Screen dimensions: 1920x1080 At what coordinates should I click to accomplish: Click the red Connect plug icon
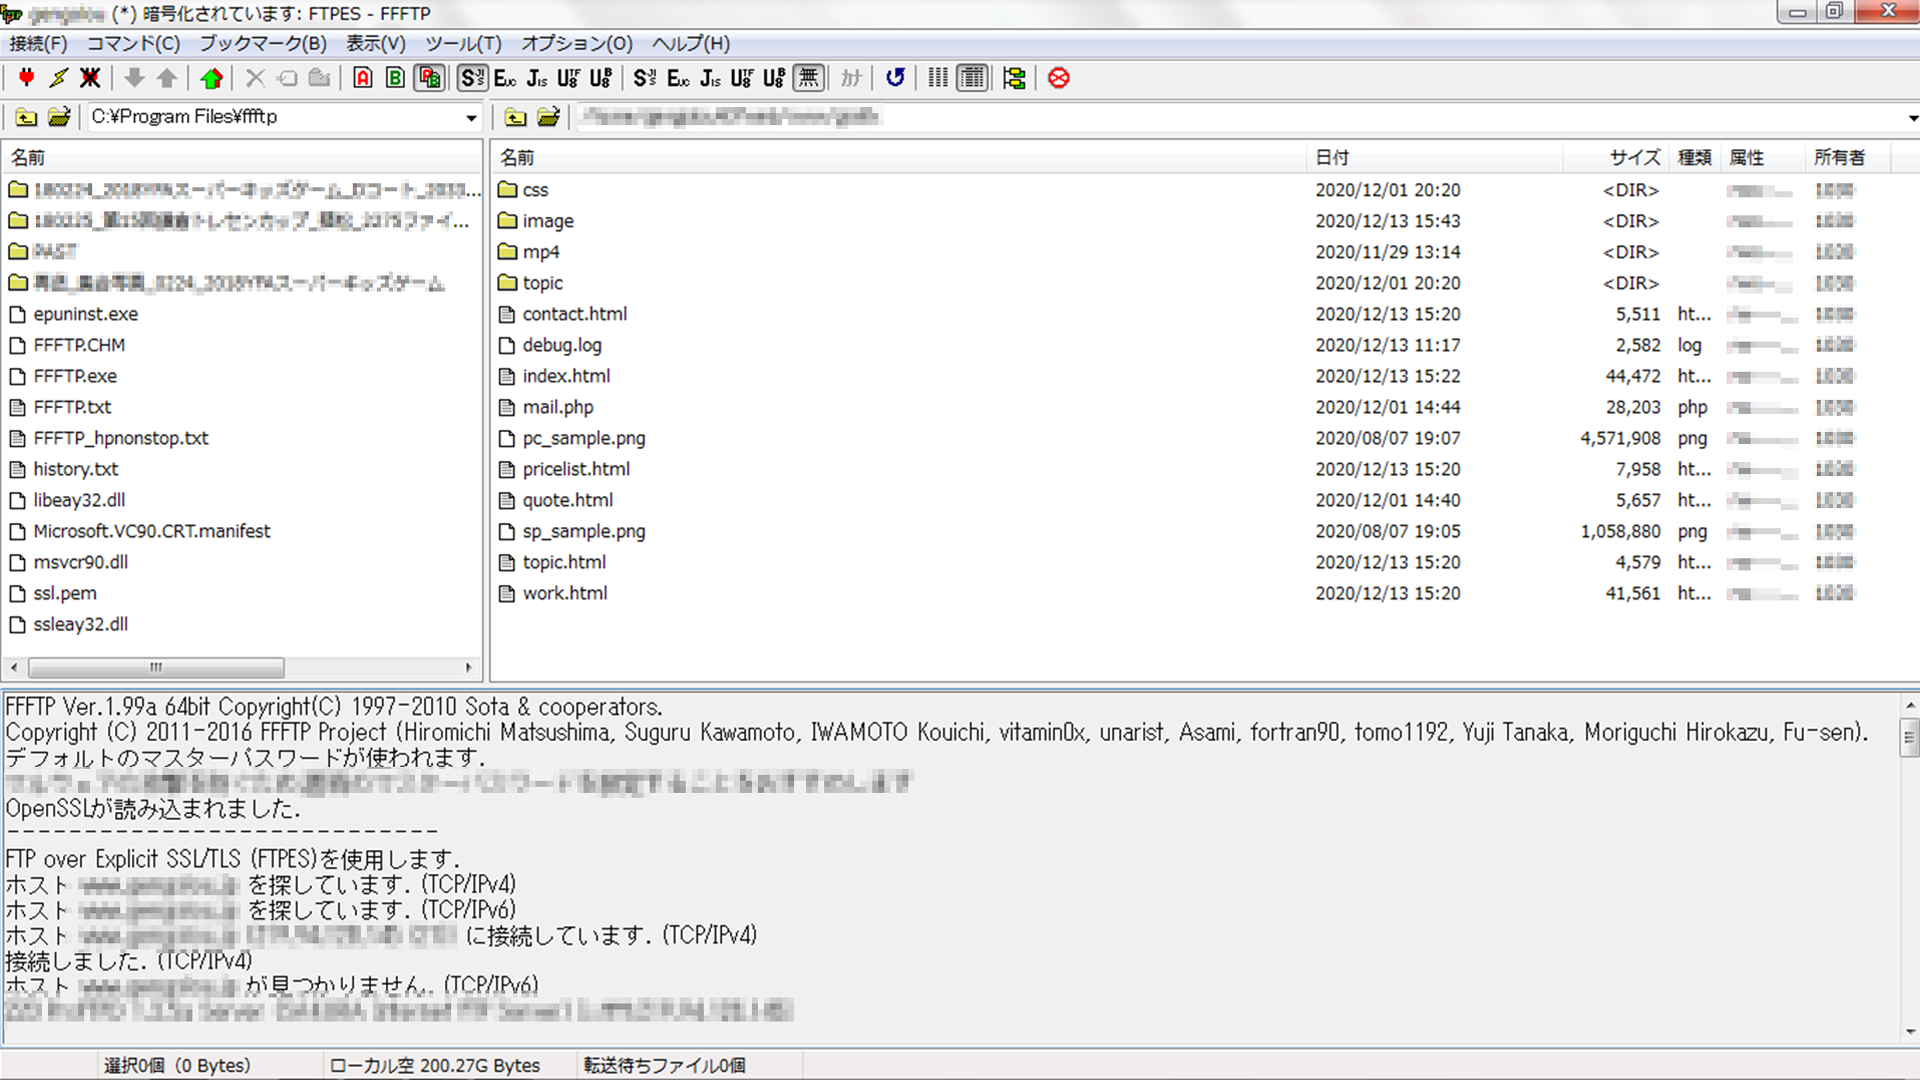[27, 78]
